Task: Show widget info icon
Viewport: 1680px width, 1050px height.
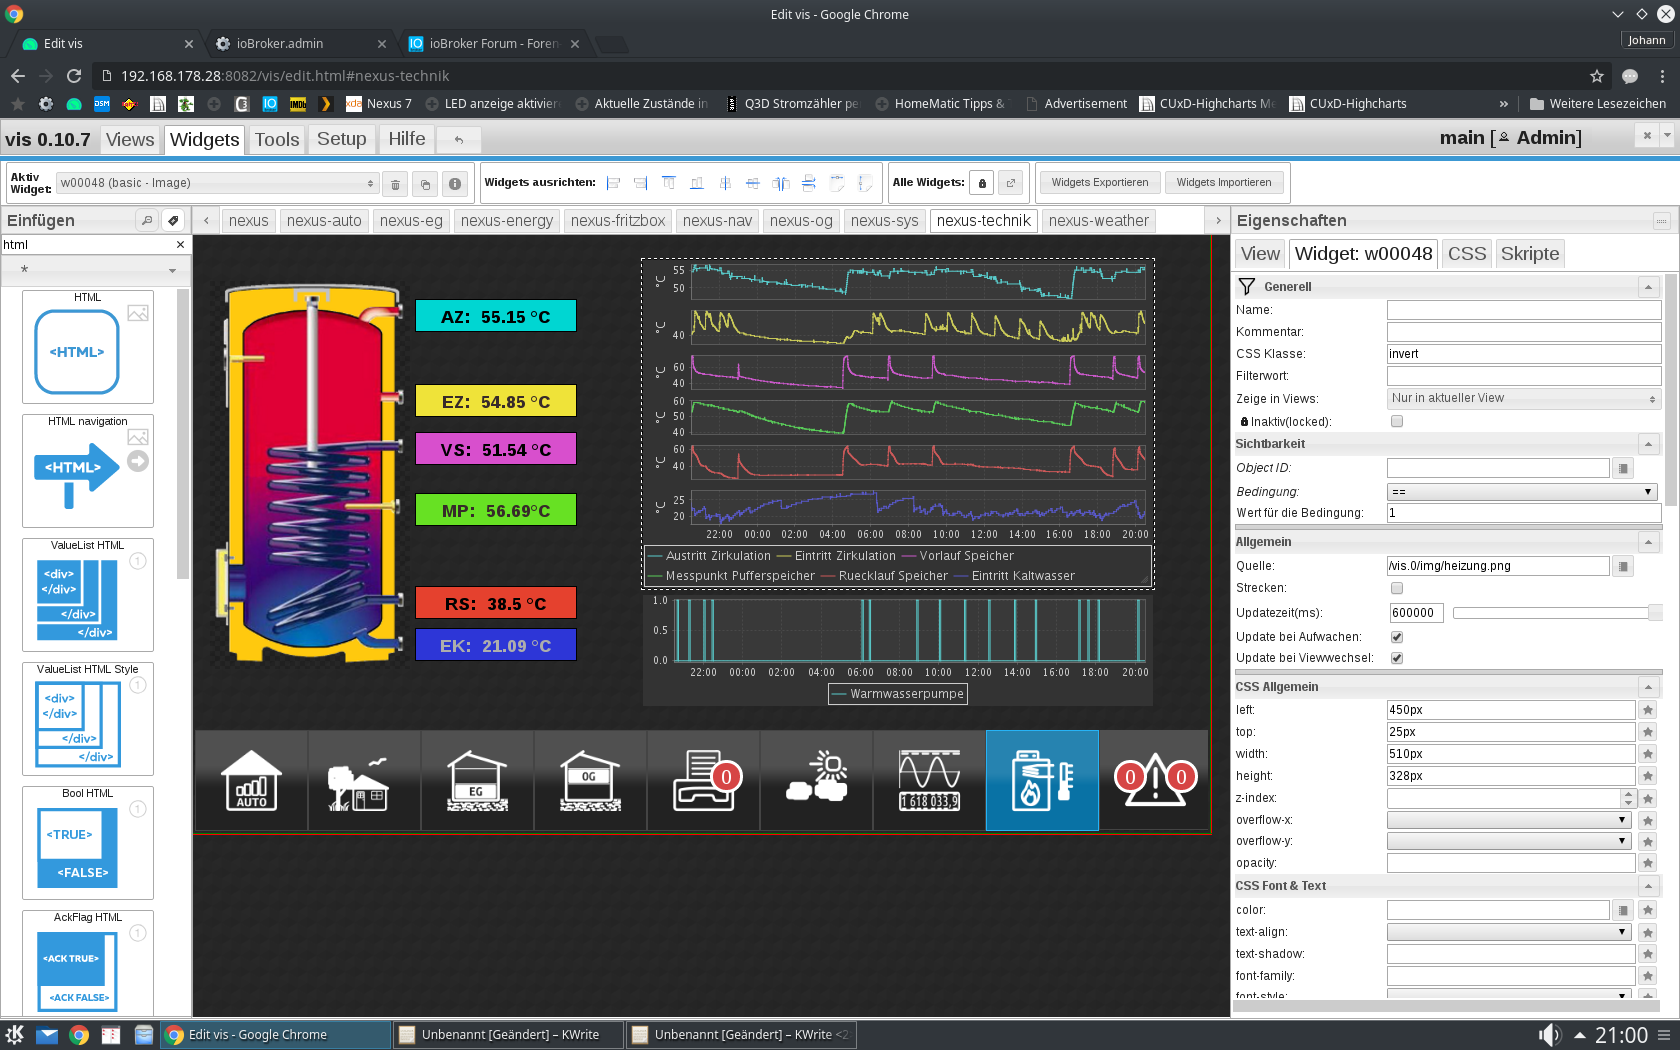Action: [455, 184]
